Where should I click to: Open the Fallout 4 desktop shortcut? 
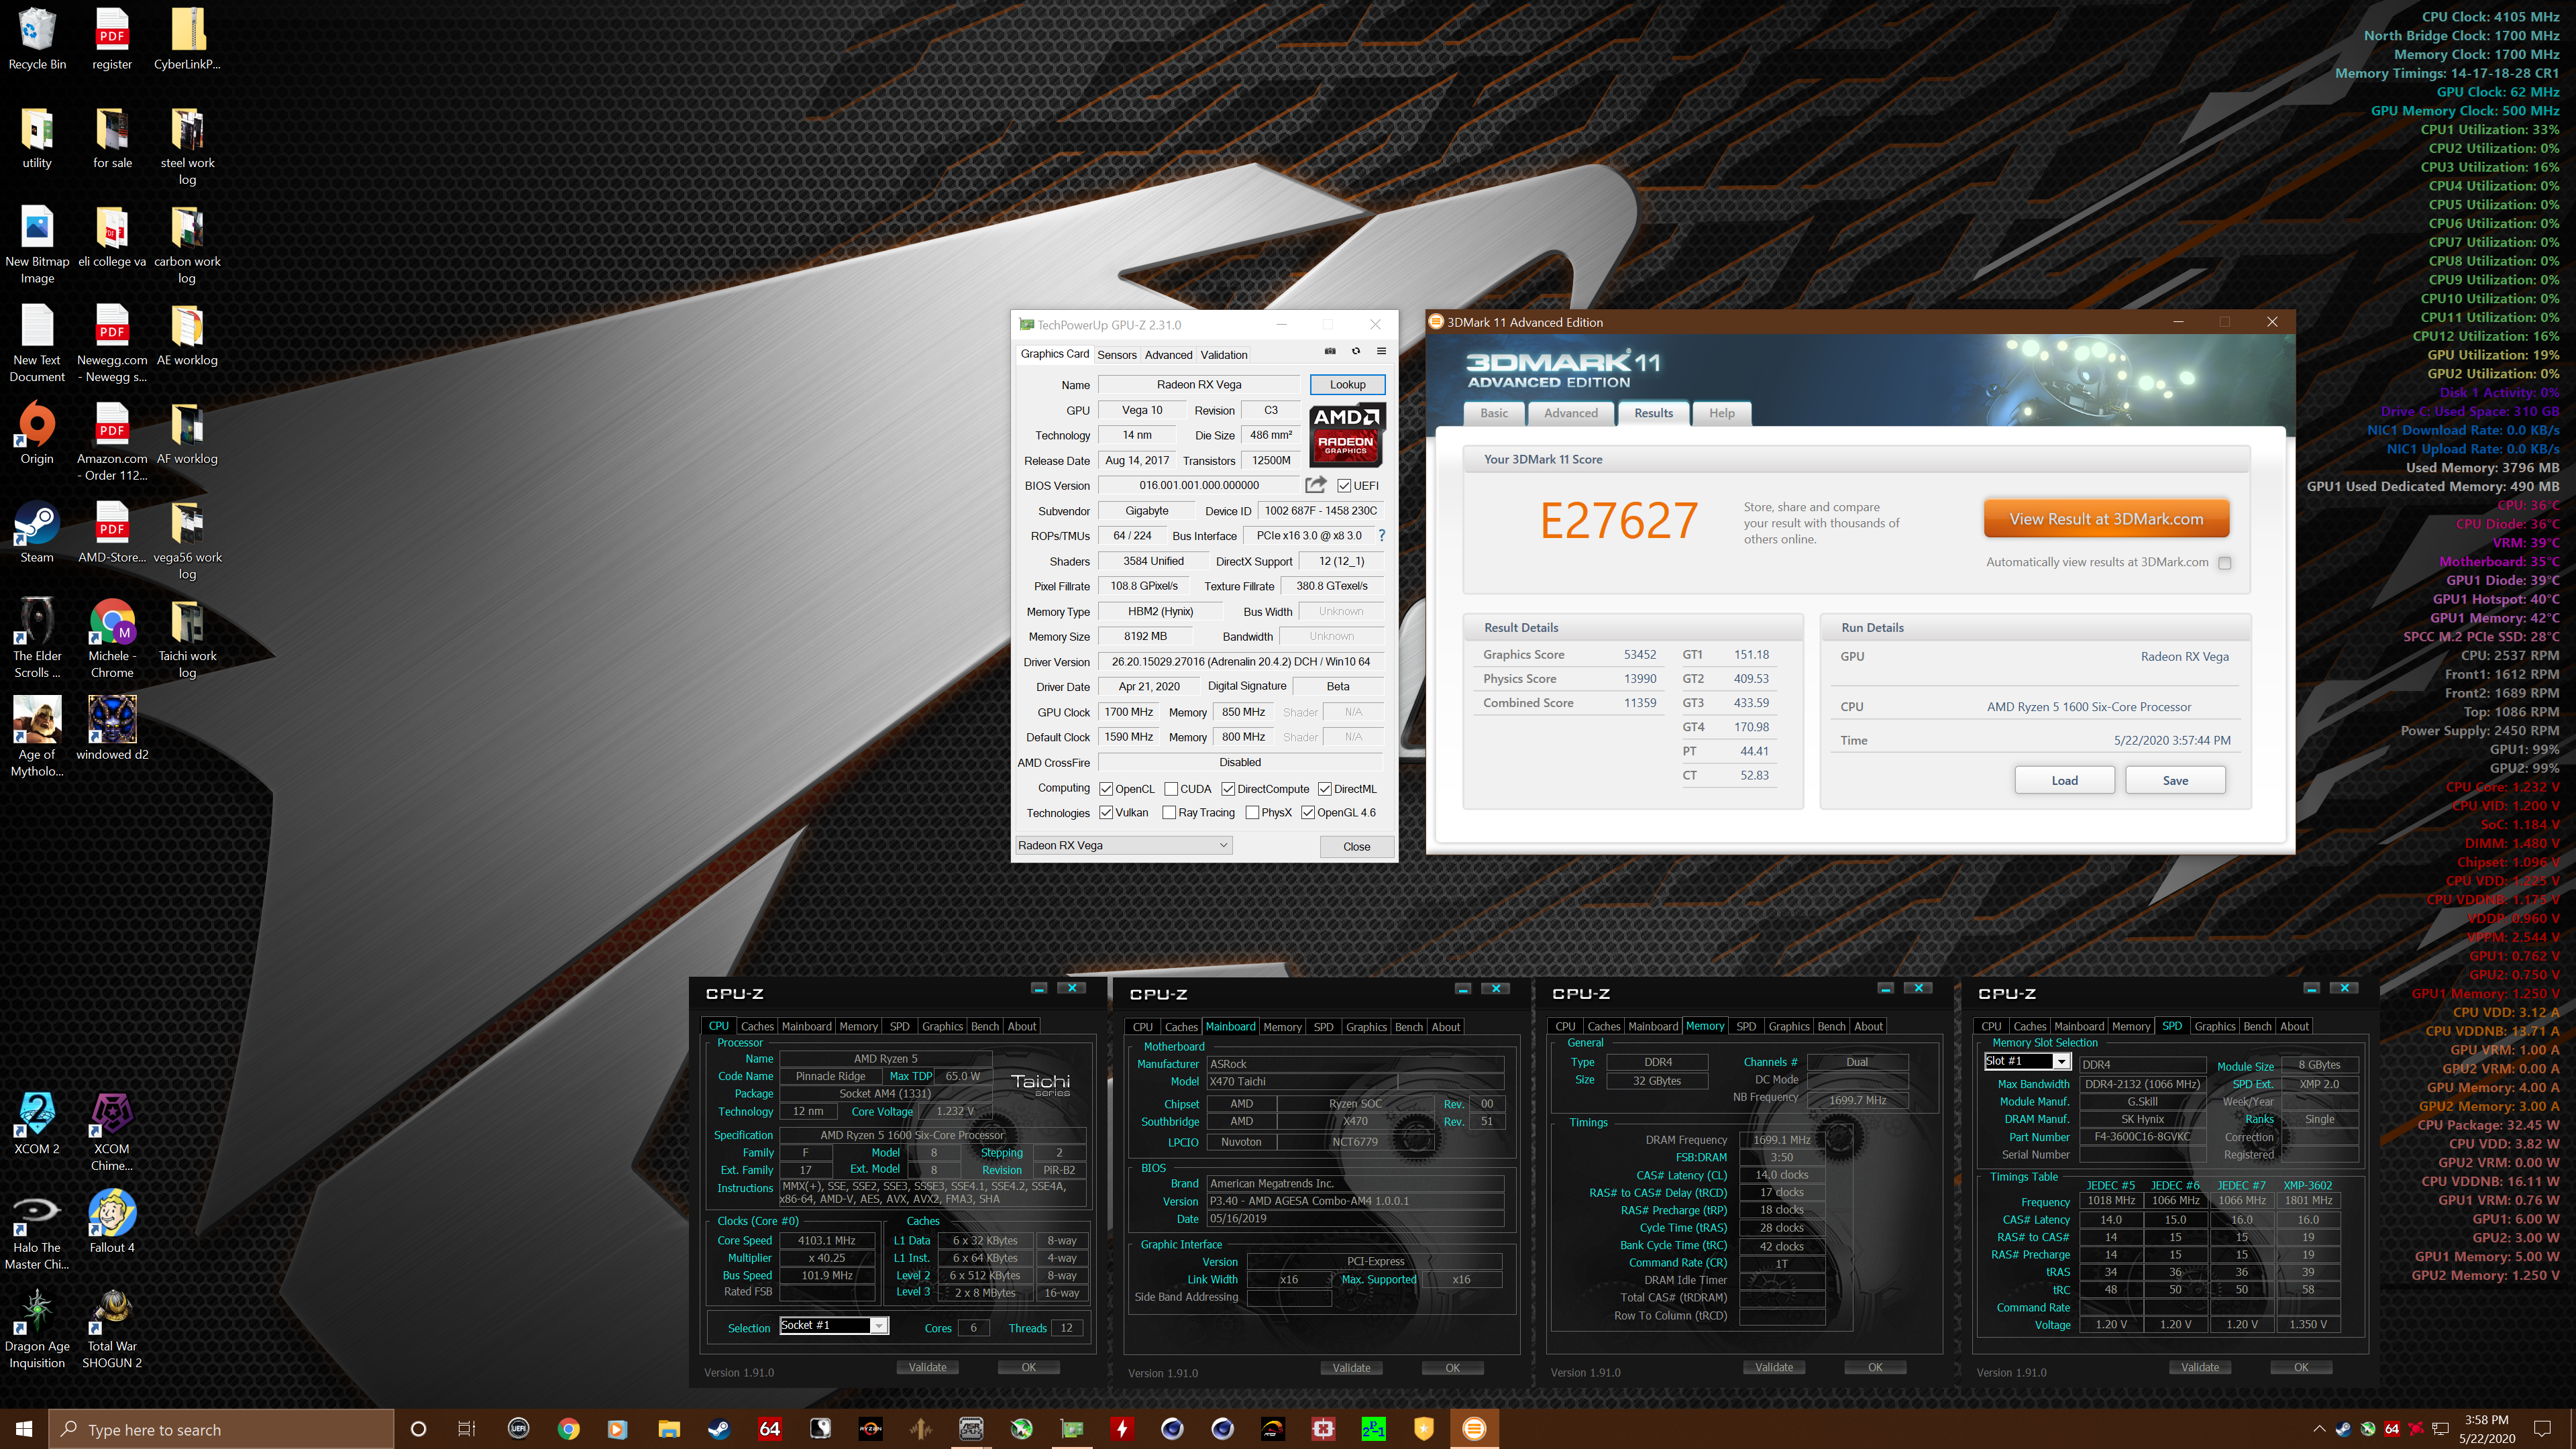coord(112,1222)
